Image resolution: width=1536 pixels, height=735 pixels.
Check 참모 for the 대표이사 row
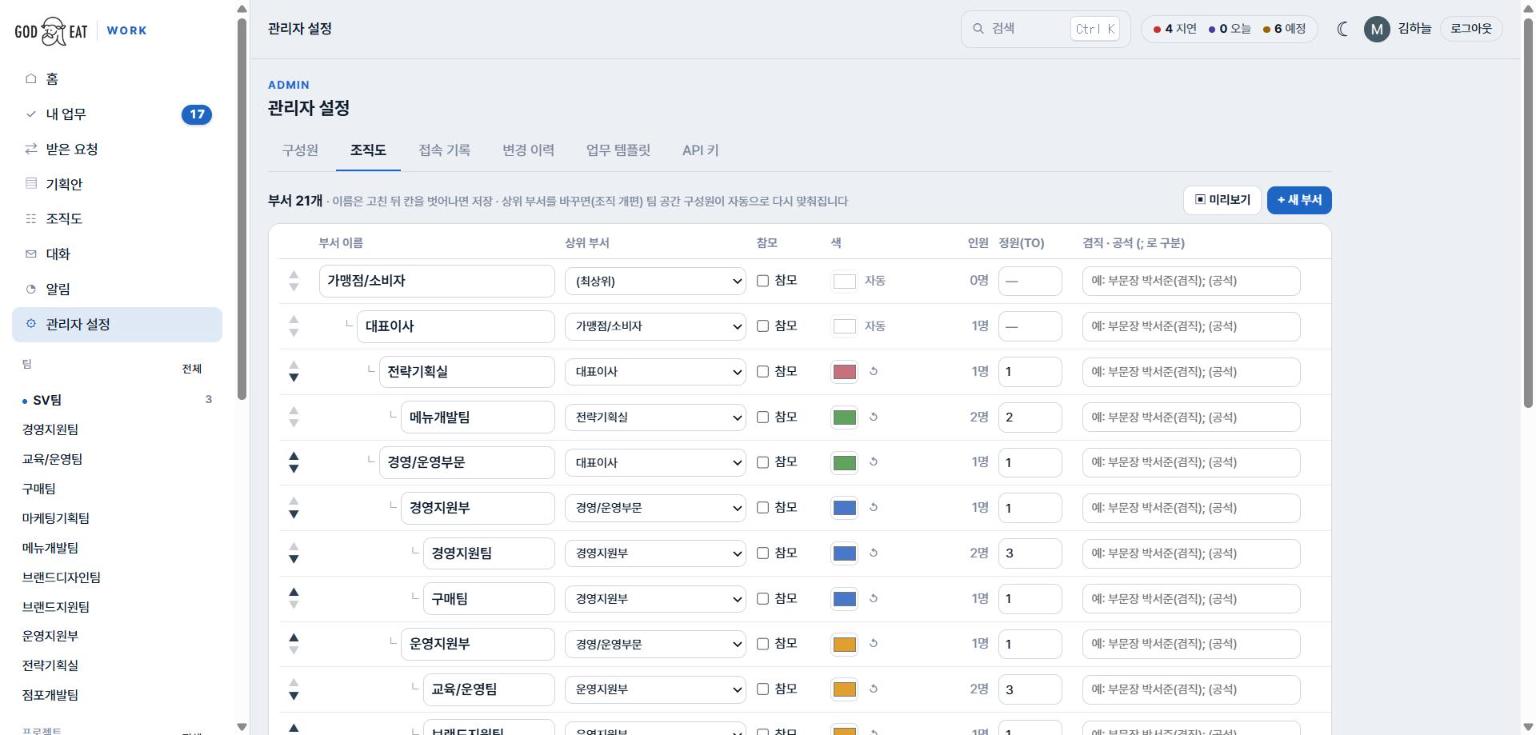(763, 326)
